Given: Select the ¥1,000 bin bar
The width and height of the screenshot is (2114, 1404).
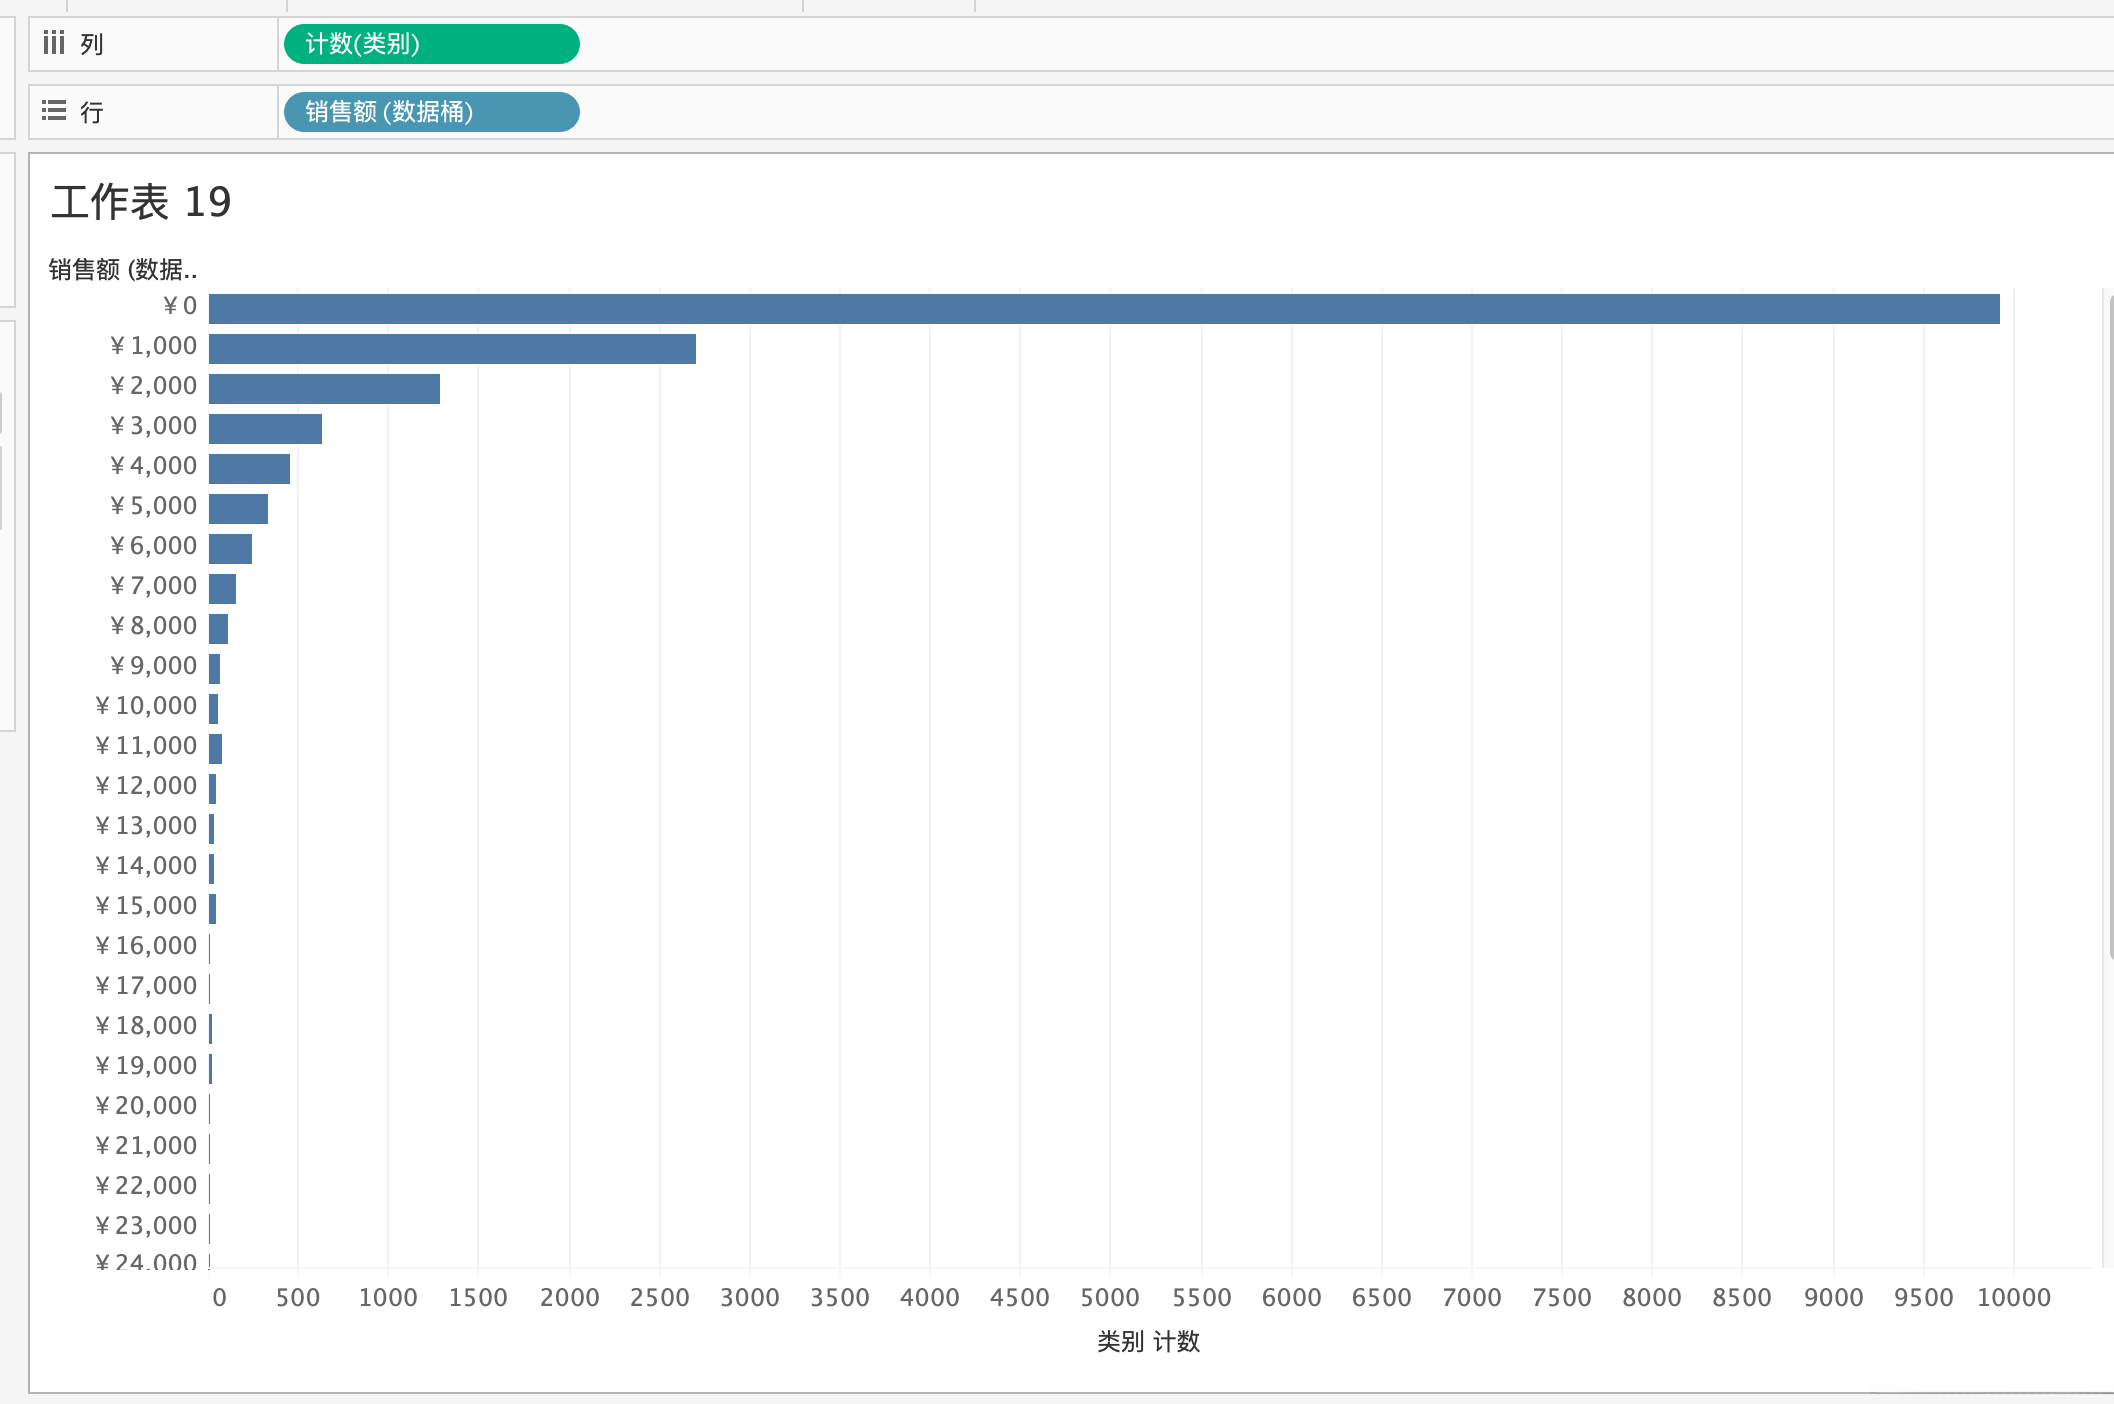Looking at the screenshot, I should pos(452,349).
